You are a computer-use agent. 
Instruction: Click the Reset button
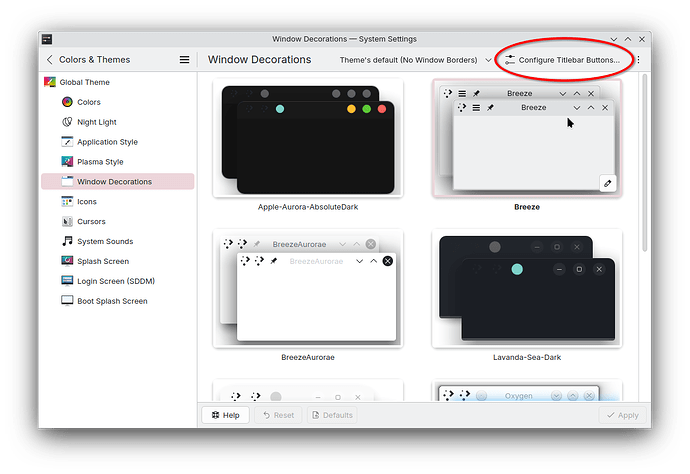click(279, 415)
